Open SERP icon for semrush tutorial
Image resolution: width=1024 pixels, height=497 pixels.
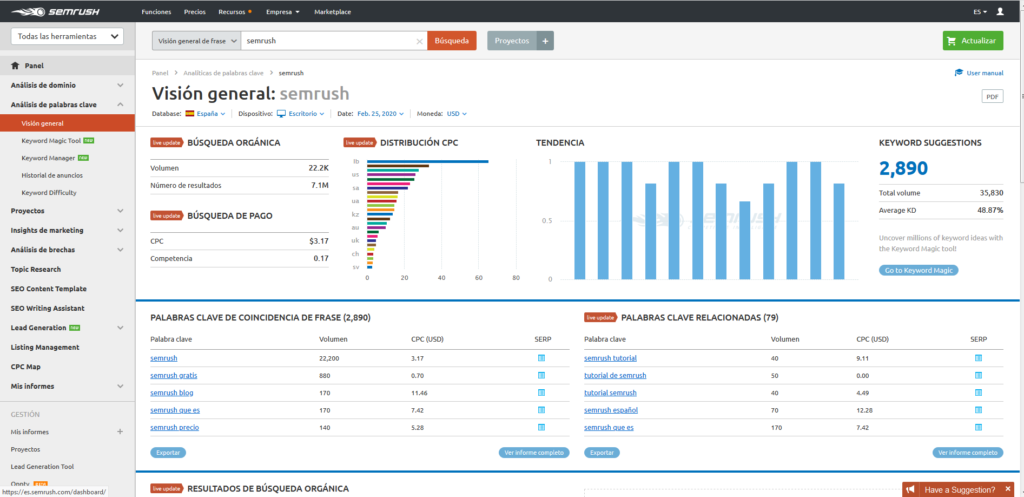[978, 358]
